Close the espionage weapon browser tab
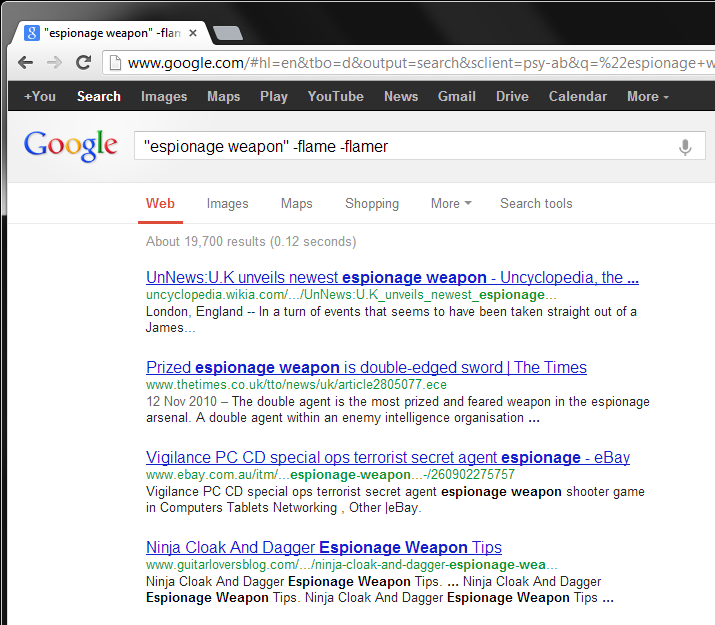 pyautogui.click(x=193, y=33)
